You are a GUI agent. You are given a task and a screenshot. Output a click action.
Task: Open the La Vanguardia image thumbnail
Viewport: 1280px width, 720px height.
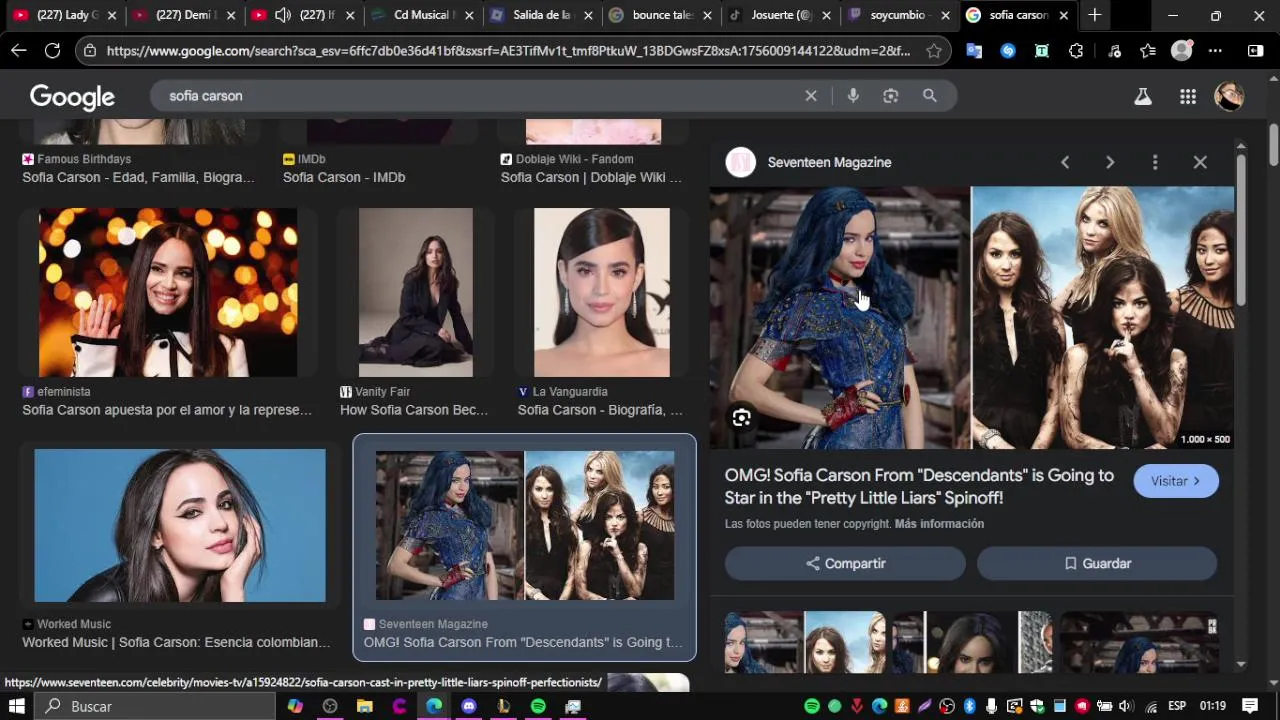pos(602,292)
